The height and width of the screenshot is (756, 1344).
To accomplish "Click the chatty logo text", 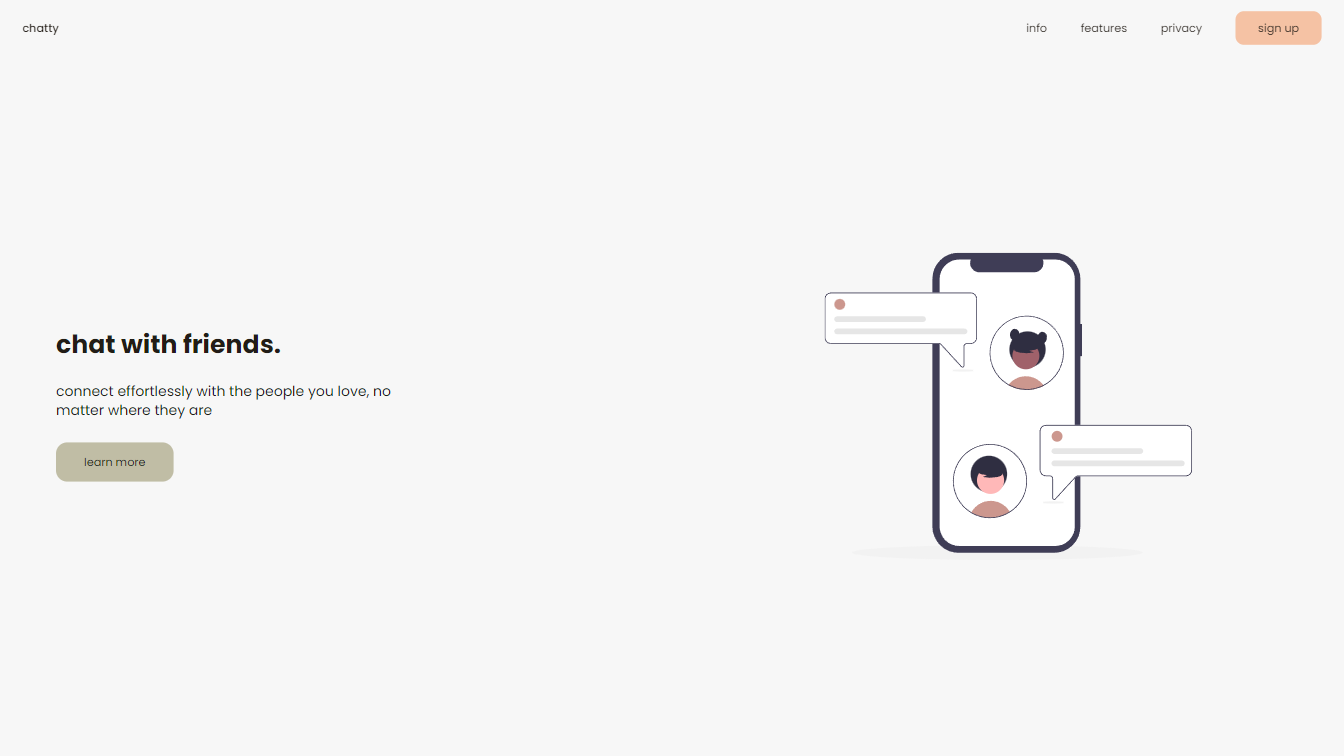I will tap(41, 28).
